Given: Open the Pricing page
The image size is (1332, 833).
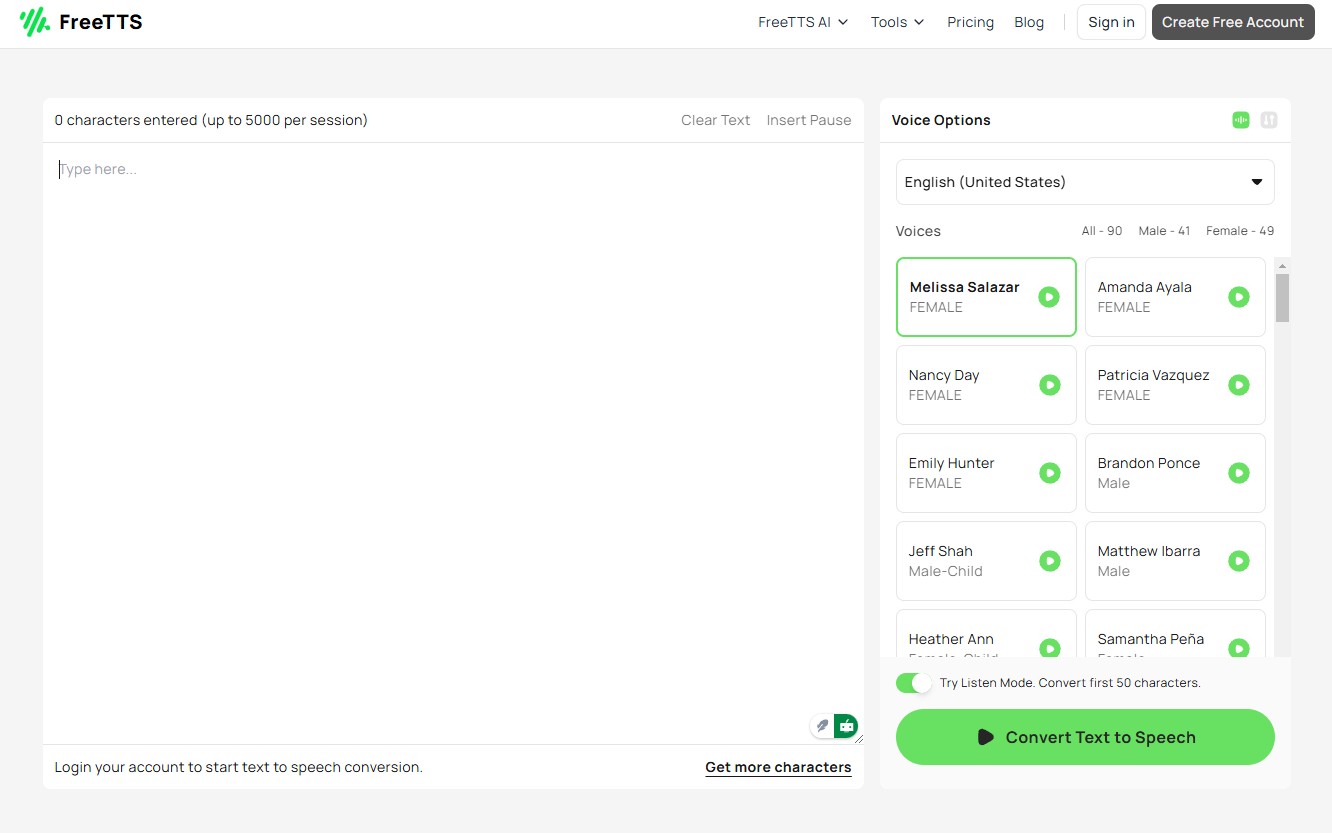Looking at the screenshot, I should pyautogui.click(x=971, y=22).
